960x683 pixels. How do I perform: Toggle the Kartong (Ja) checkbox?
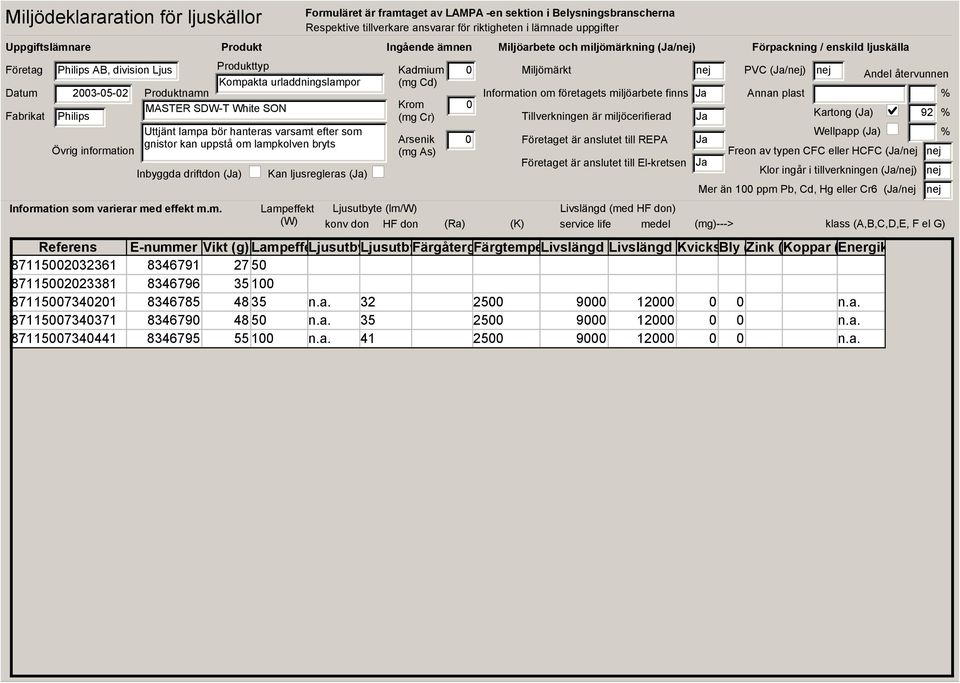coord(893,111)
